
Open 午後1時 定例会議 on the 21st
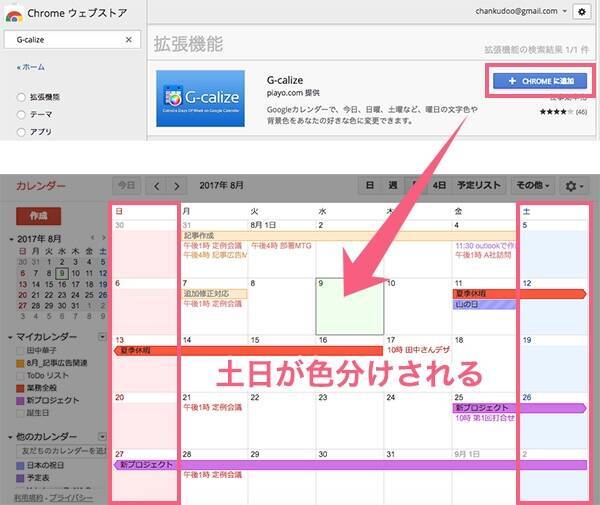212,407
